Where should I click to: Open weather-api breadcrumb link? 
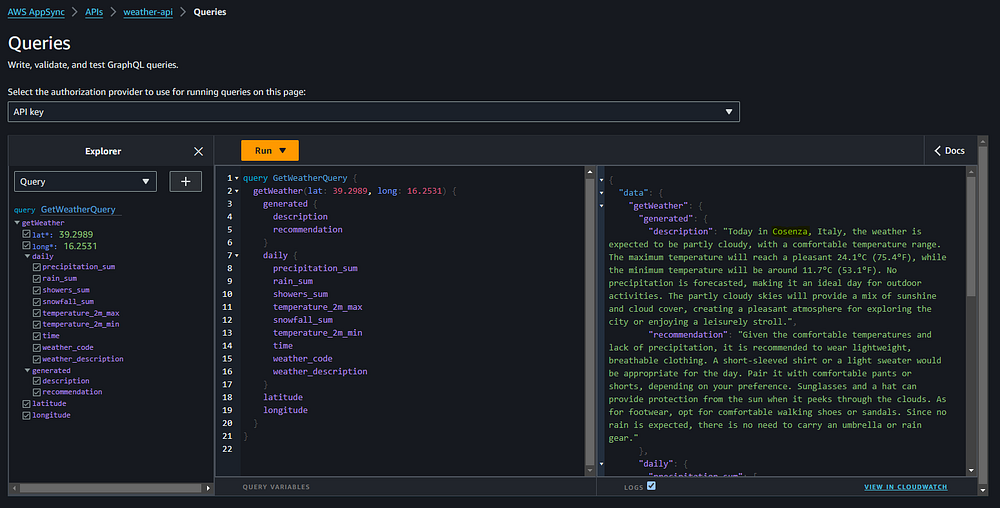[x=148, y=12]
